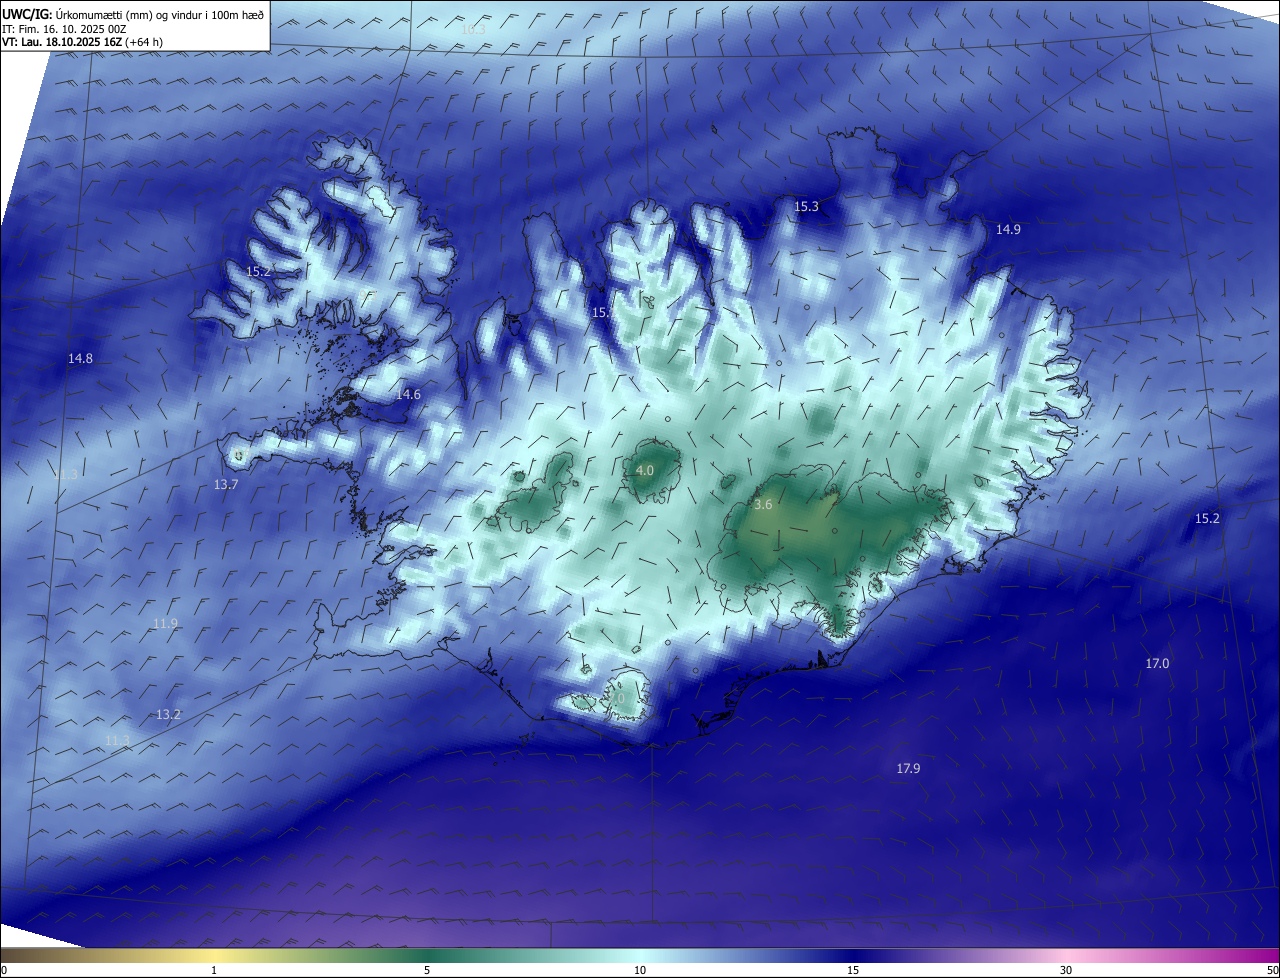Click the '15' label on the colour scale
Screen dimensions: 1280x978
coord(853,970)
